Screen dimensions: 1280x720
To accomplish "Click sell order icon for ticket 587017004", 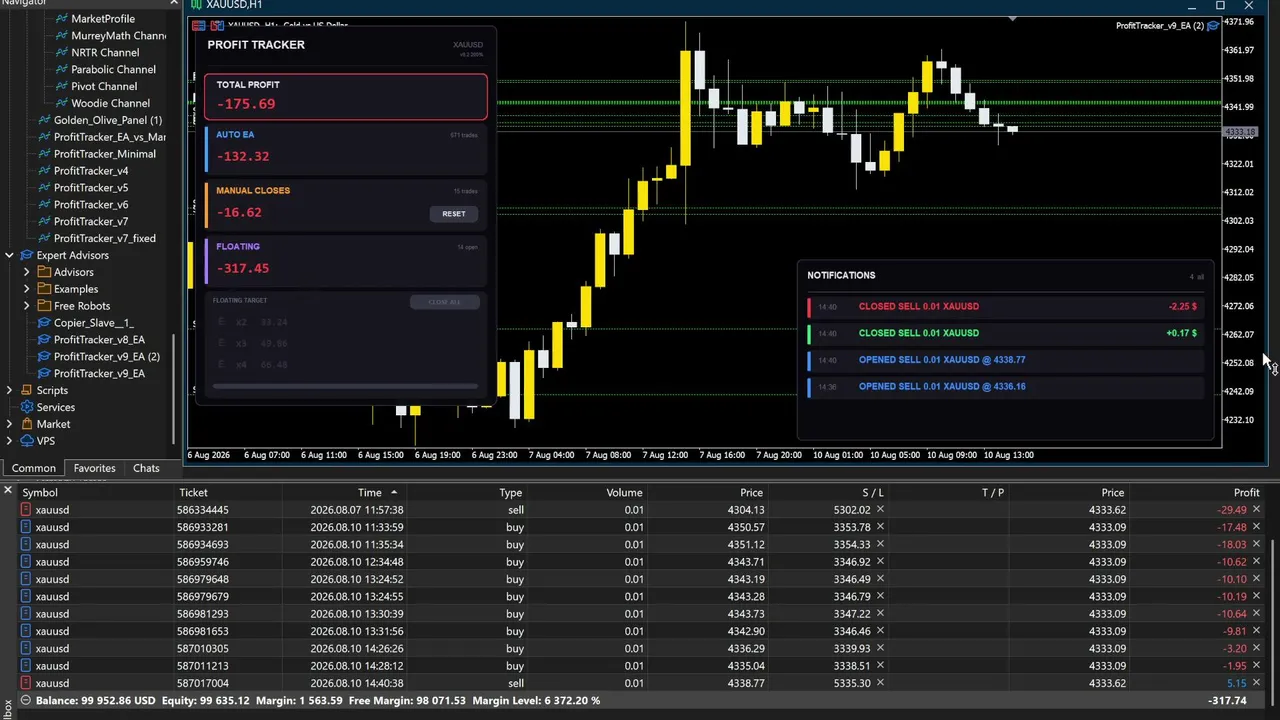I will point(26,683).
